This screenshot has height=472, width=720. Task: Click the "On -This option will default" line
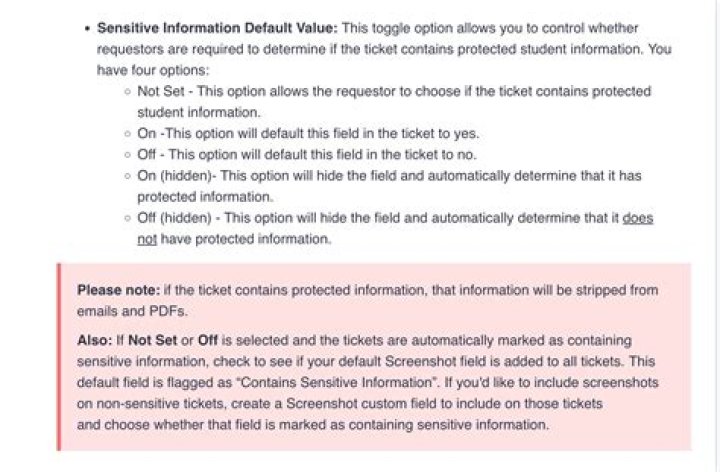click(x=308, y=134)
